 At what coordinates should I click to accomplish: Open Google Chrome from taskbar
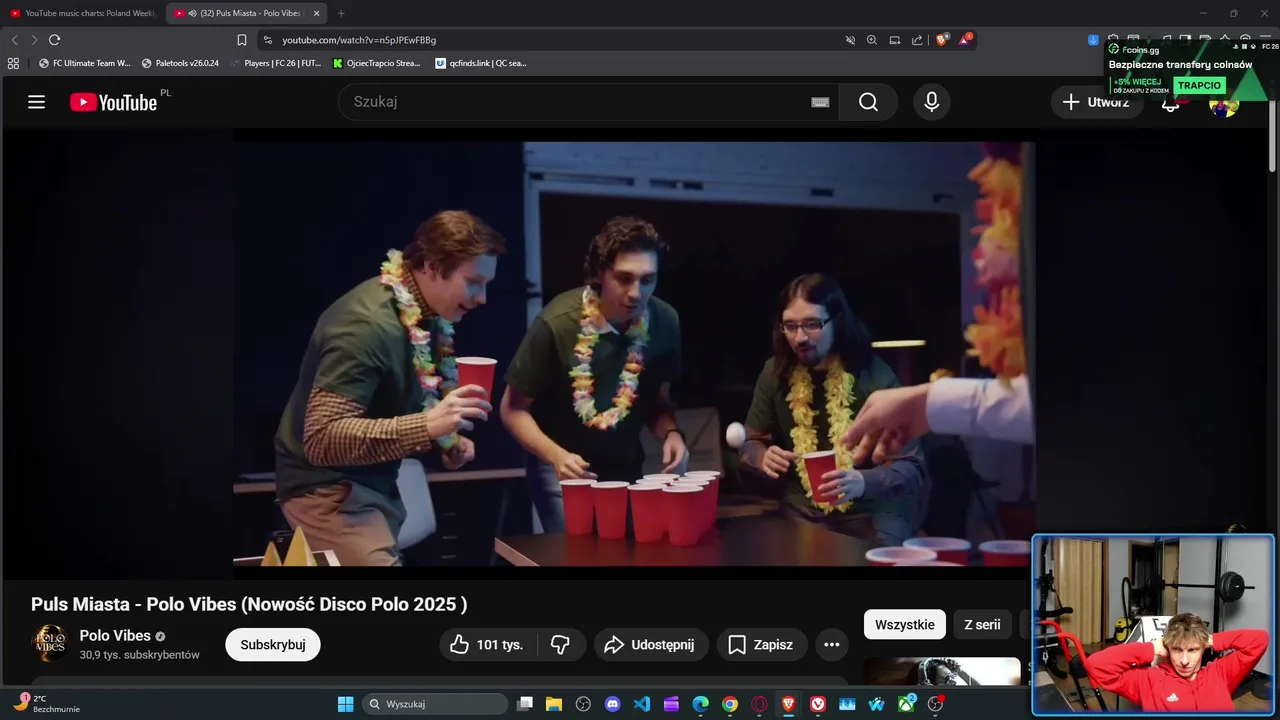[x=730, y=704]
